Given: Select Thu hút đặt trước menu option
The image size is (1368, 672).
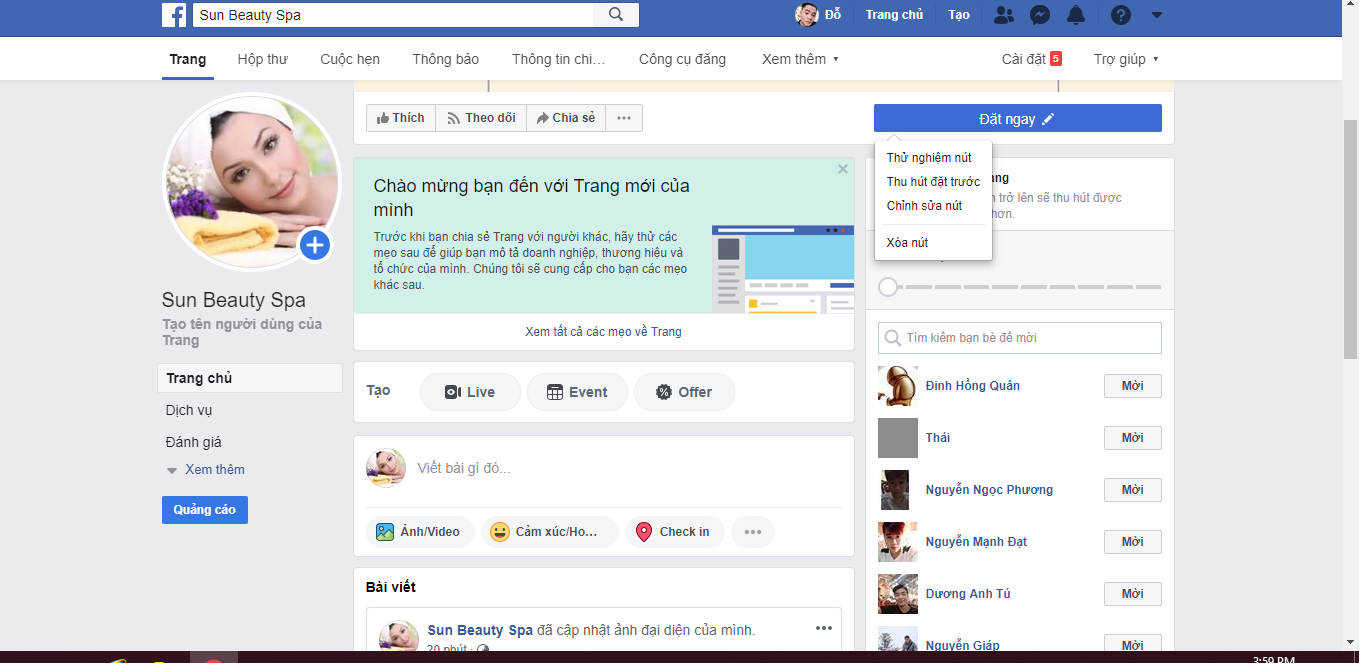Looking at the screenshot, I should point(933,182).
